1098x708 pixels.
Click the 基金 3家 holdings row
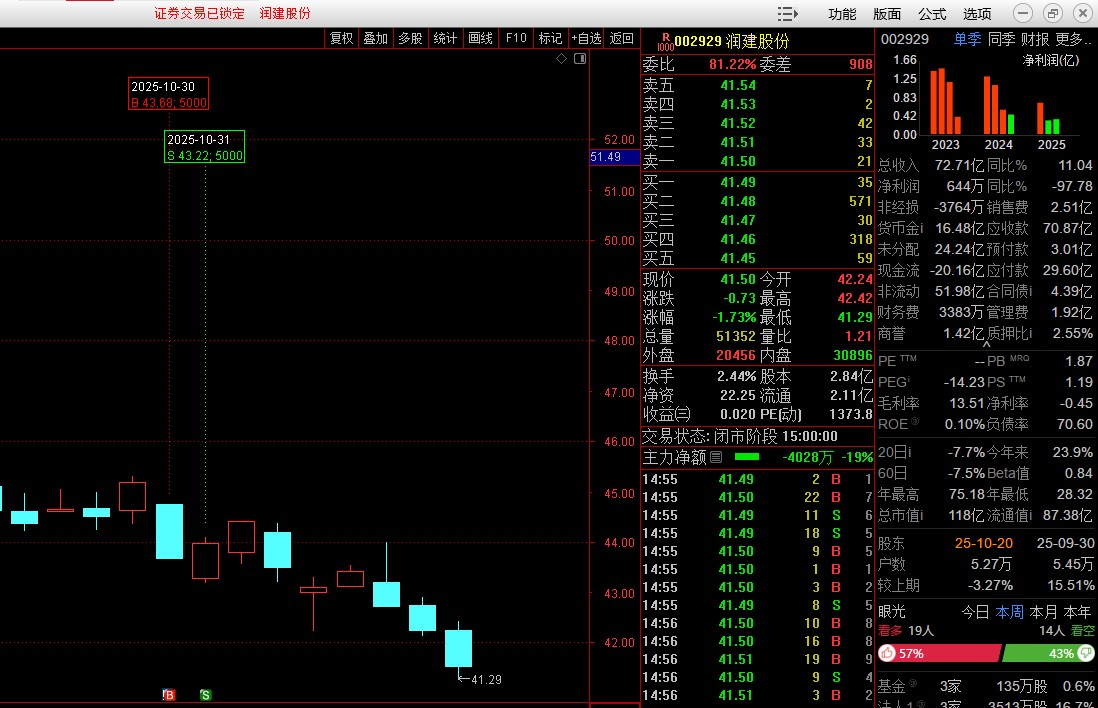[x=985, y=686]
